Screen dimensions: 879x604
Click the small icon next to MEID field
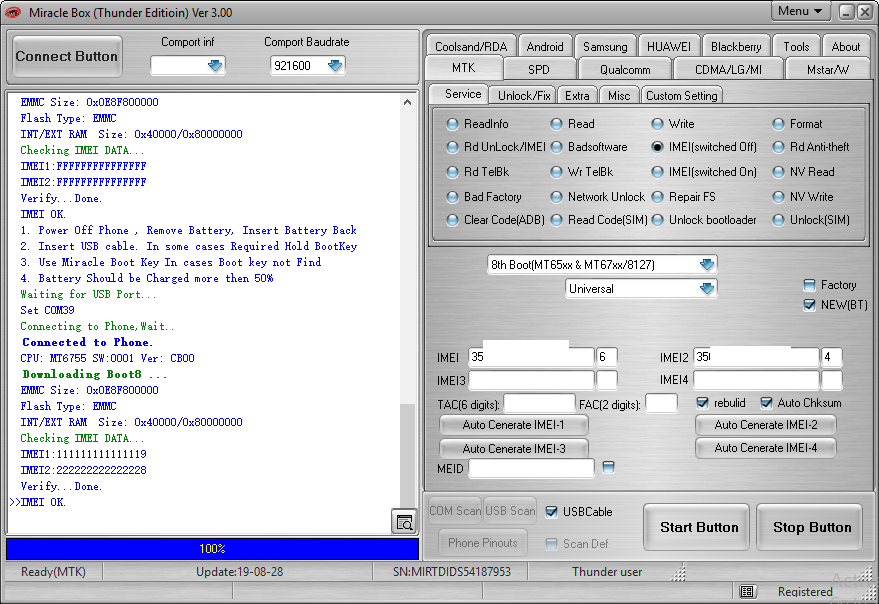(x=608, y=467)
